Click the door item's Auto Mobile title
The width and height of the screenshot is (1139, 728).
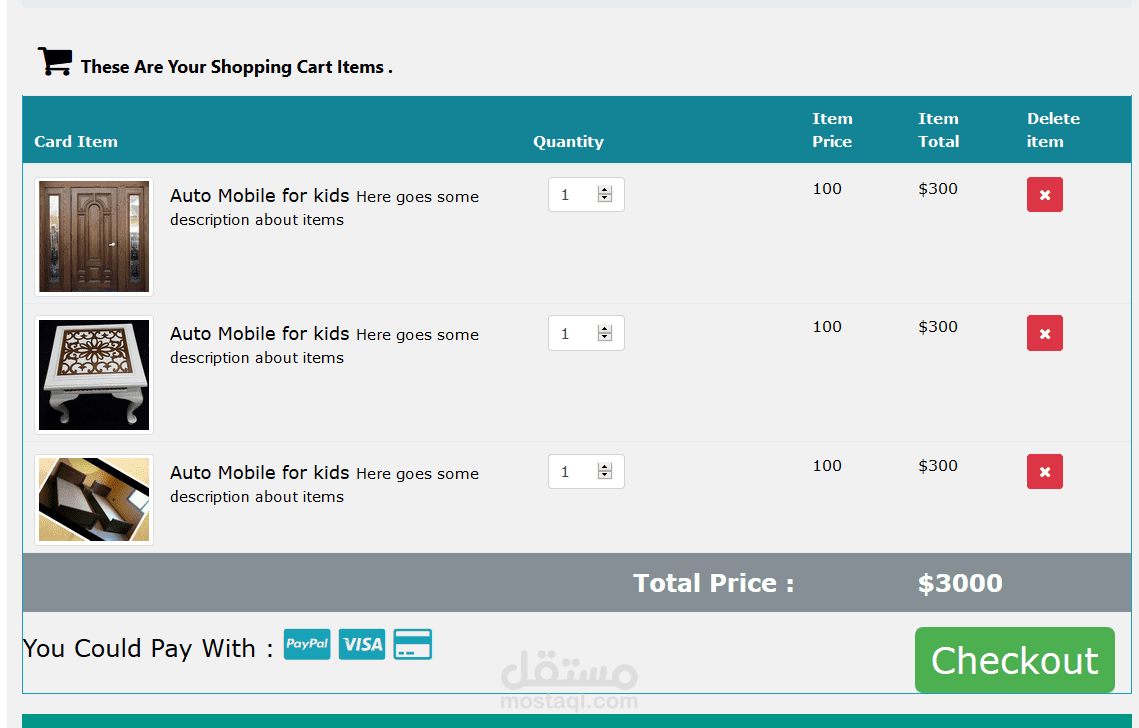coord(260,195)
